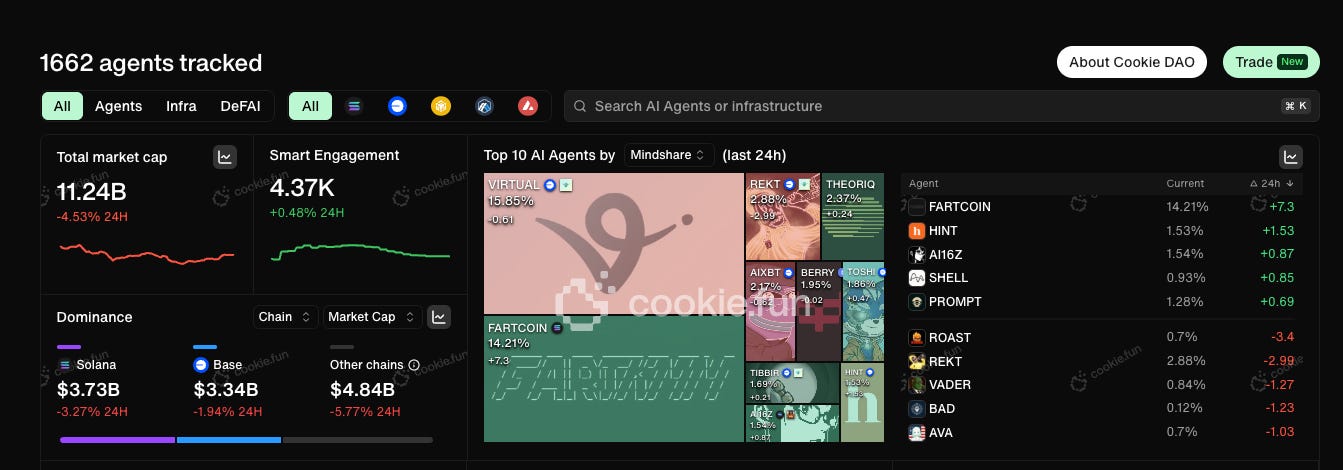Click the Current column header

click(1184, 184)
